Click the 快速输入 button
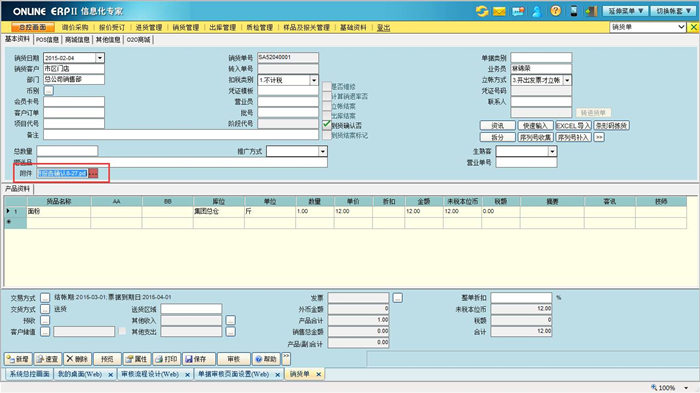The height and width of the screenshot is (393, 700). point(535,125)
